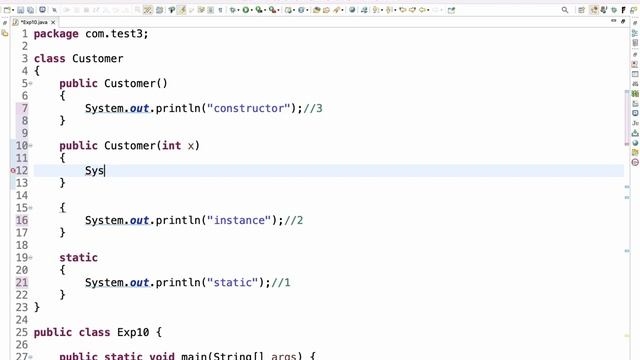The height and width of the screenshot is (360, 640).
Task: Open the Run configurations dropdown arrow
Action: [251, 11]
